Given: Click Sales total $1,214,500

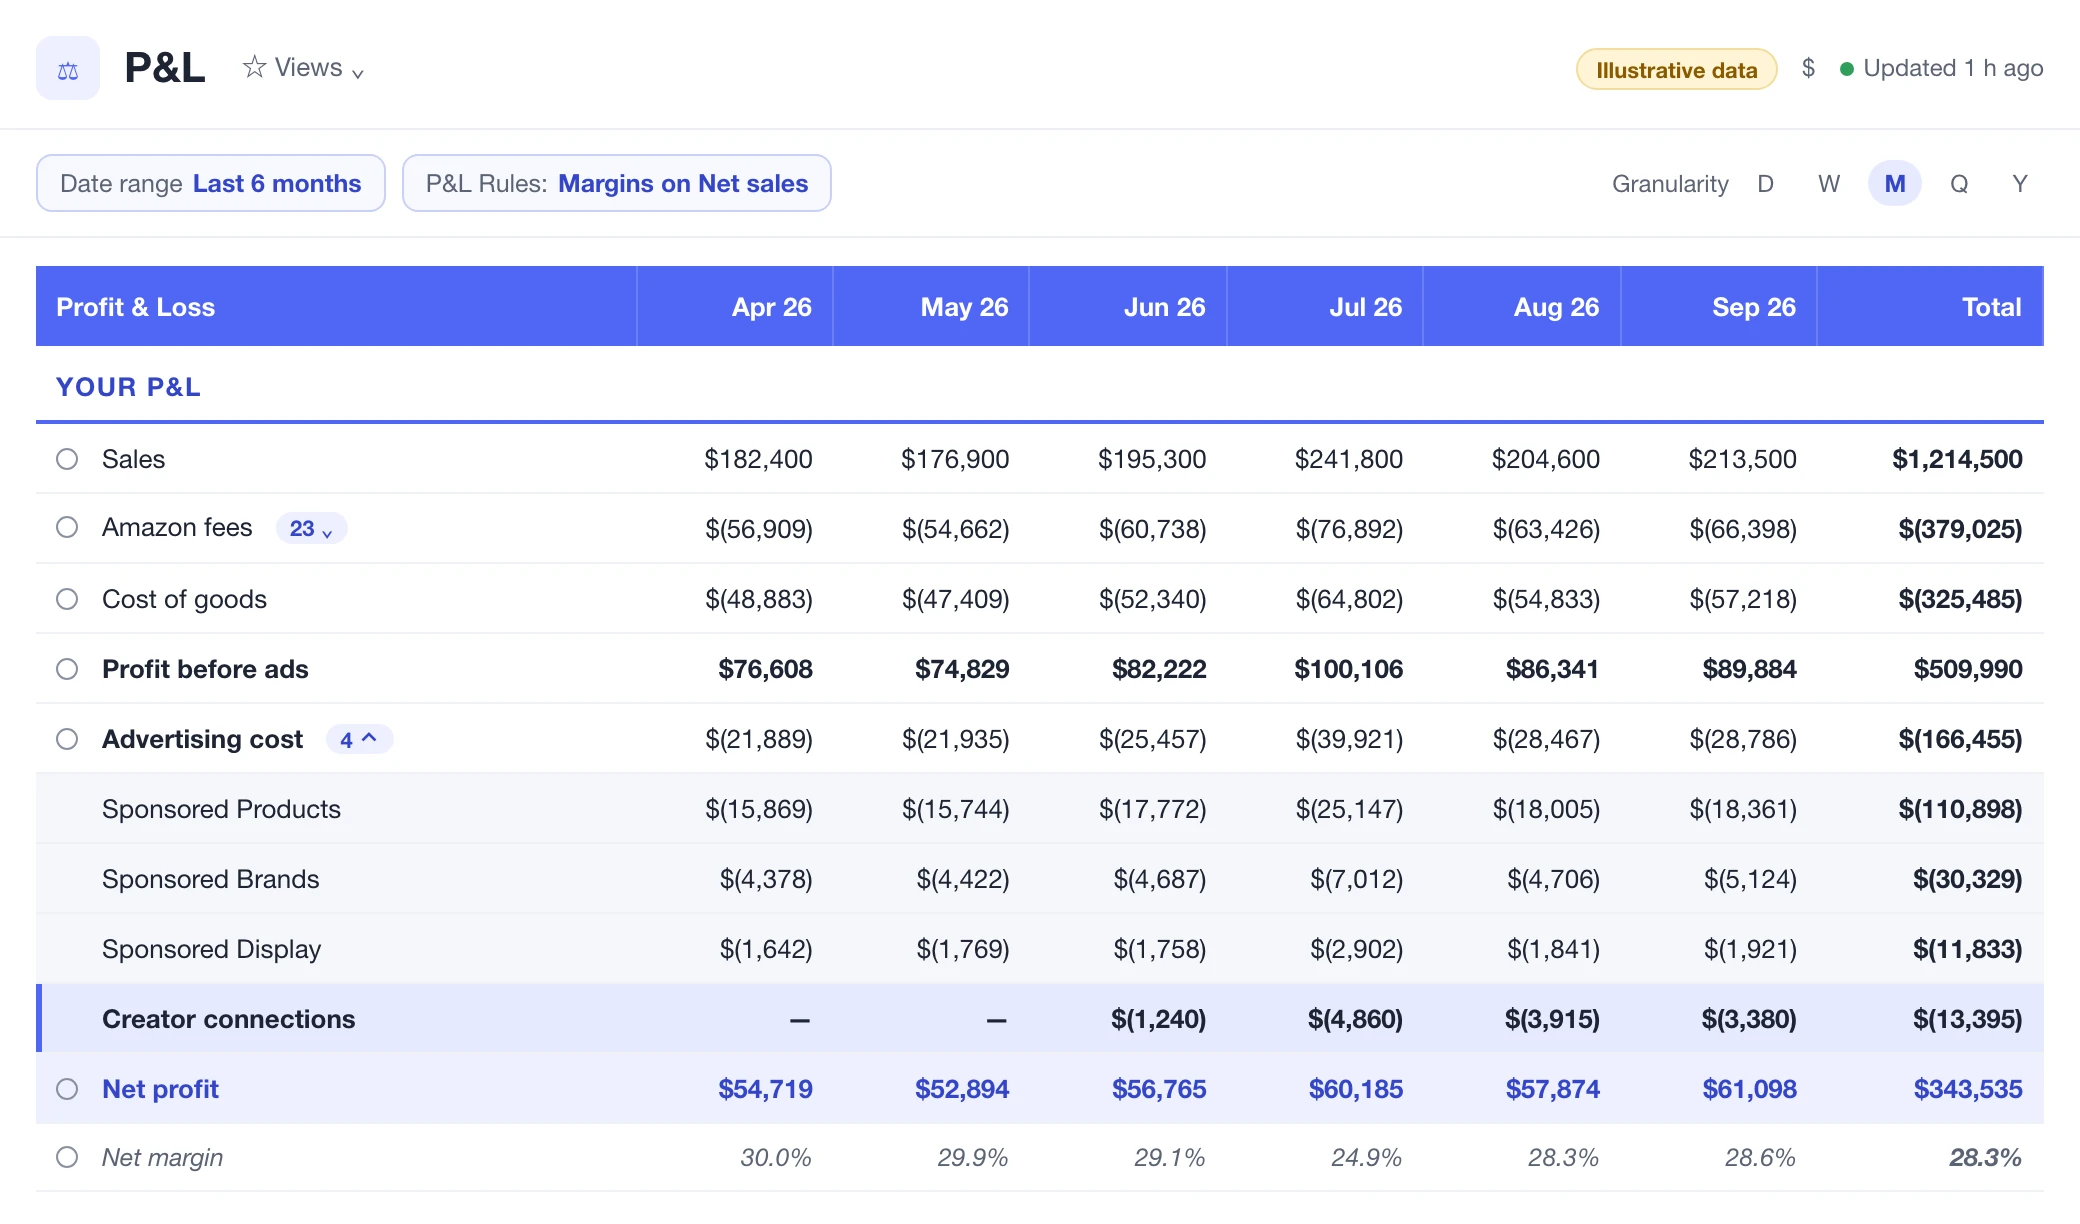Looking at the screenshot, I should coord(1957,459).
